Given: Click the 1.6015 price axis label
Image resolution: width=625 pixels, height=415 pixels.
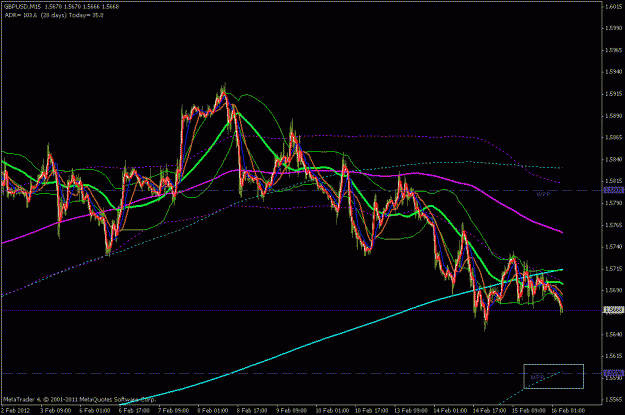Looking at the screenshot, I should click(x=613, y=6).
